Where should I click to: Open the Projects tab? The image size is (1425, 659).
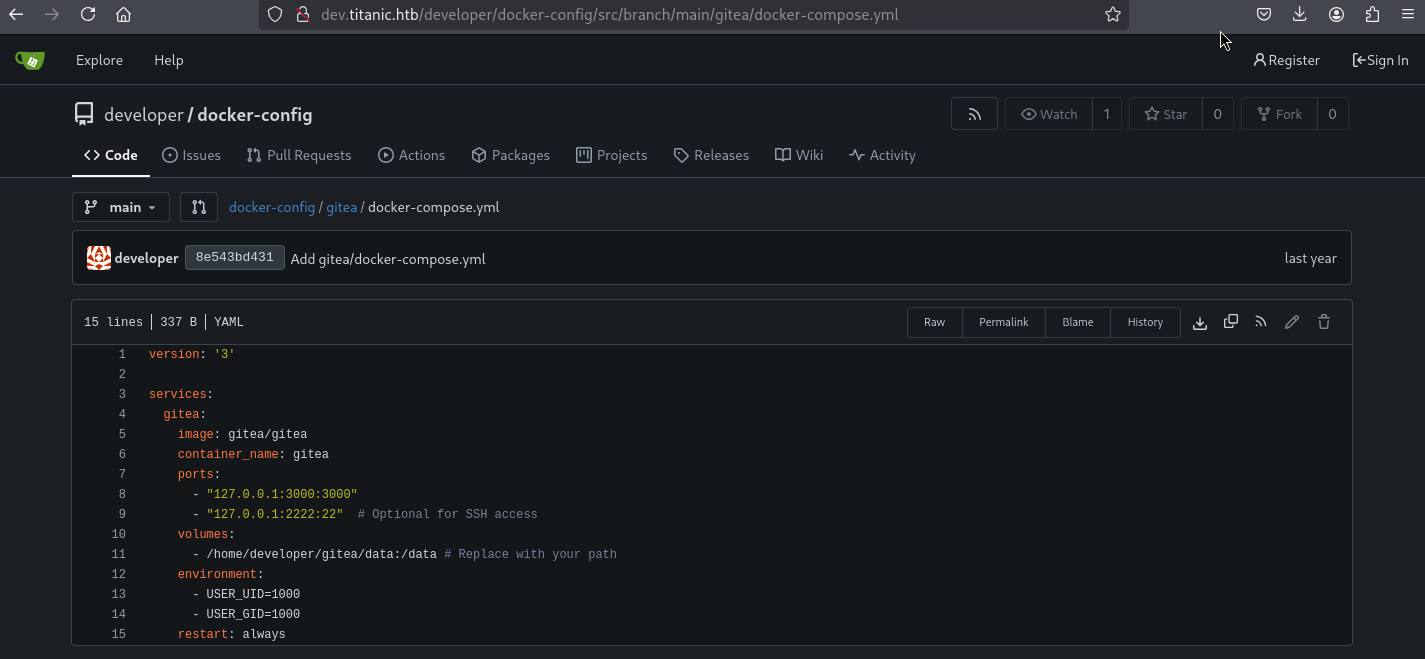(612, 155)
